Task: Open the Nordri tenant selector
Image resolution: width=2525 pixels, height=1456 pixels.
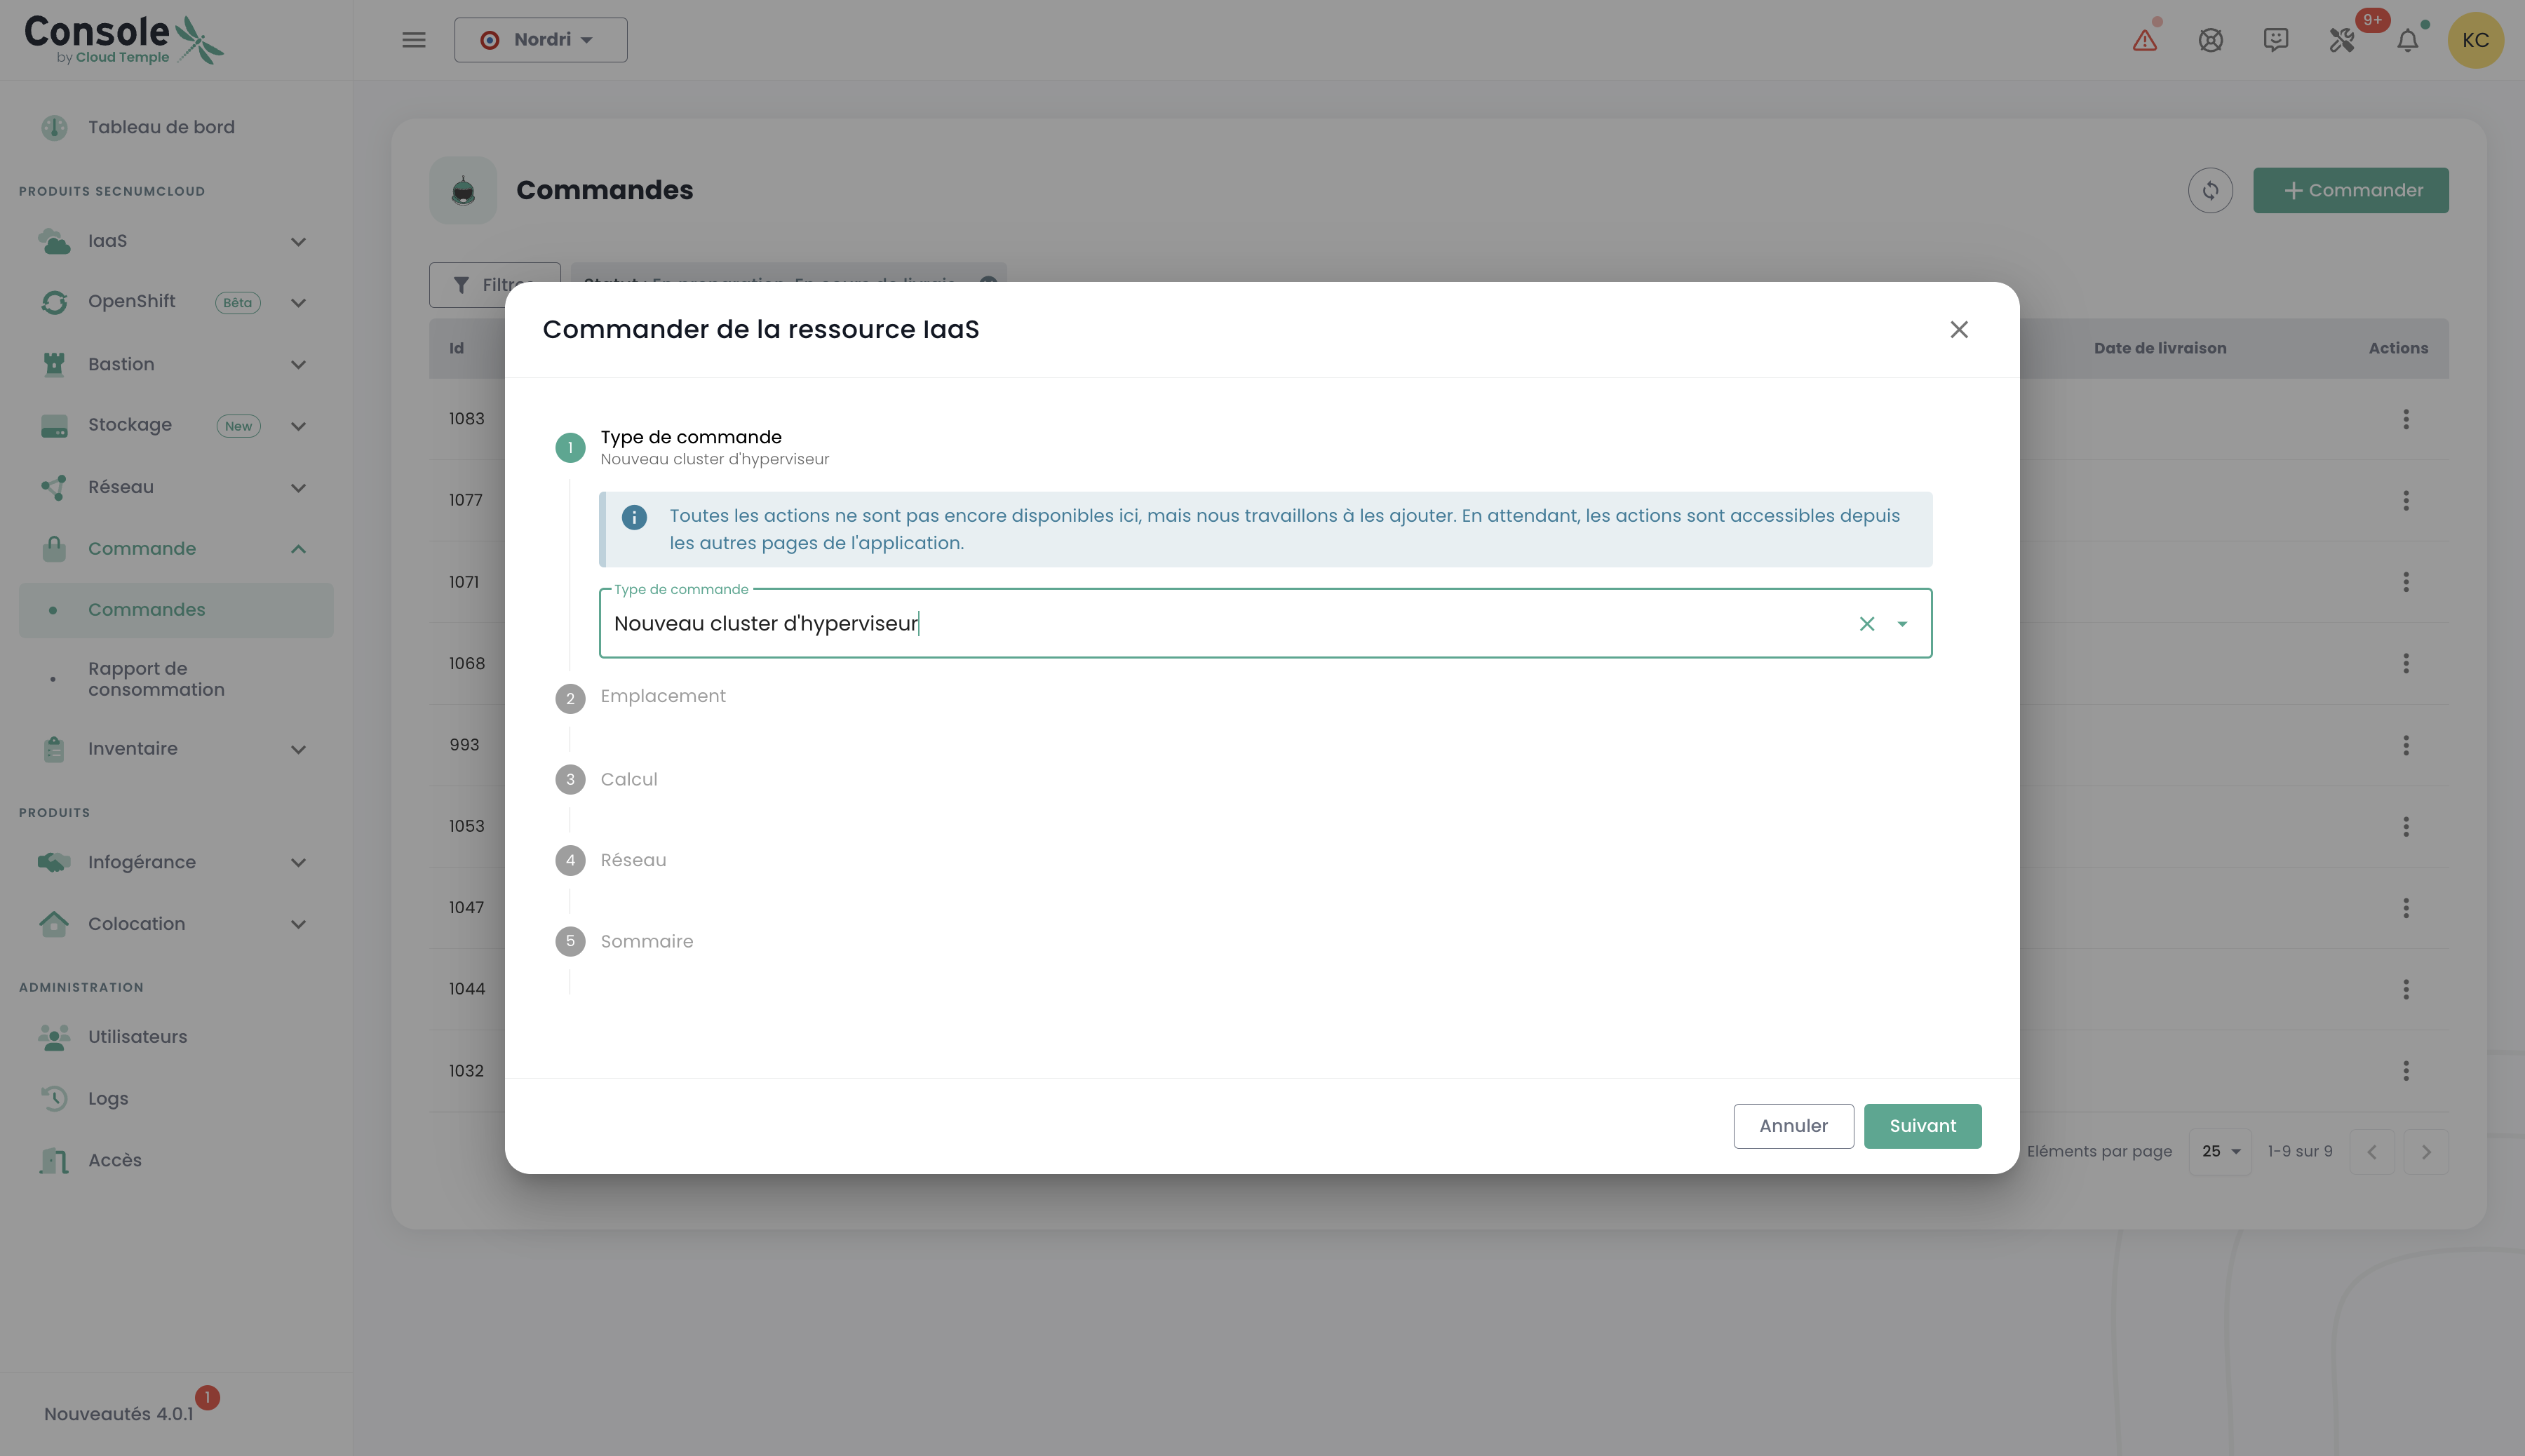Action: click(x=540, y=40)
